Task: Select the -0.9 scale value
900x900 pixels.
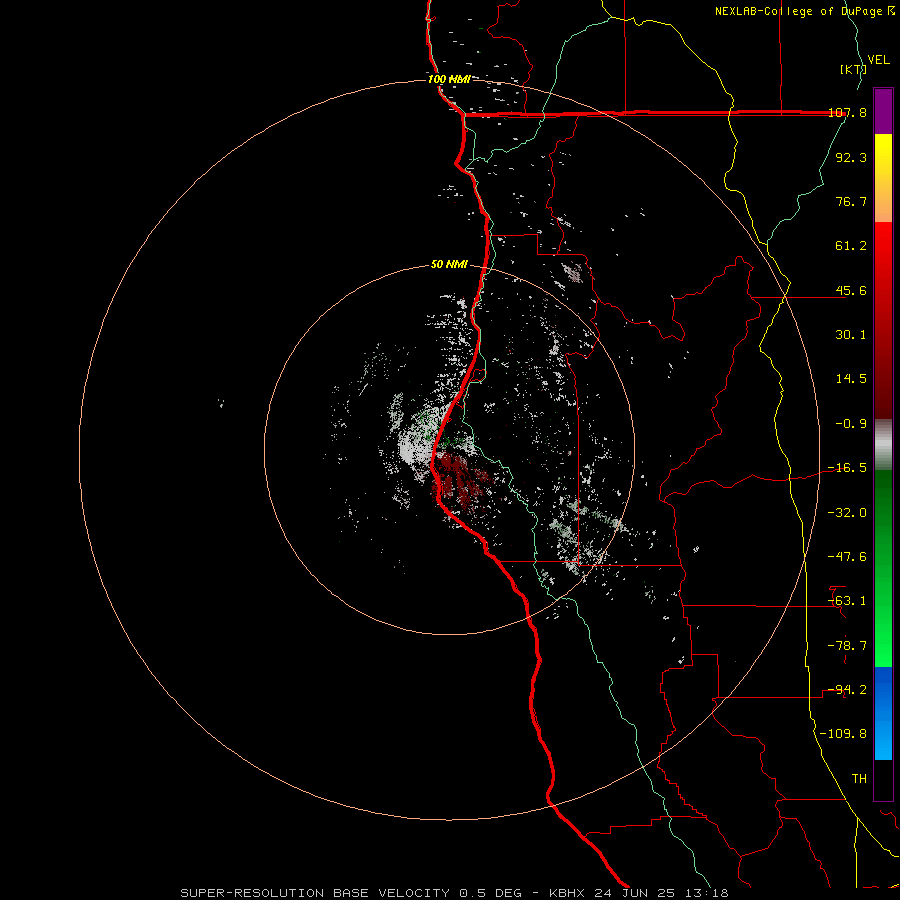Action: 851,424
